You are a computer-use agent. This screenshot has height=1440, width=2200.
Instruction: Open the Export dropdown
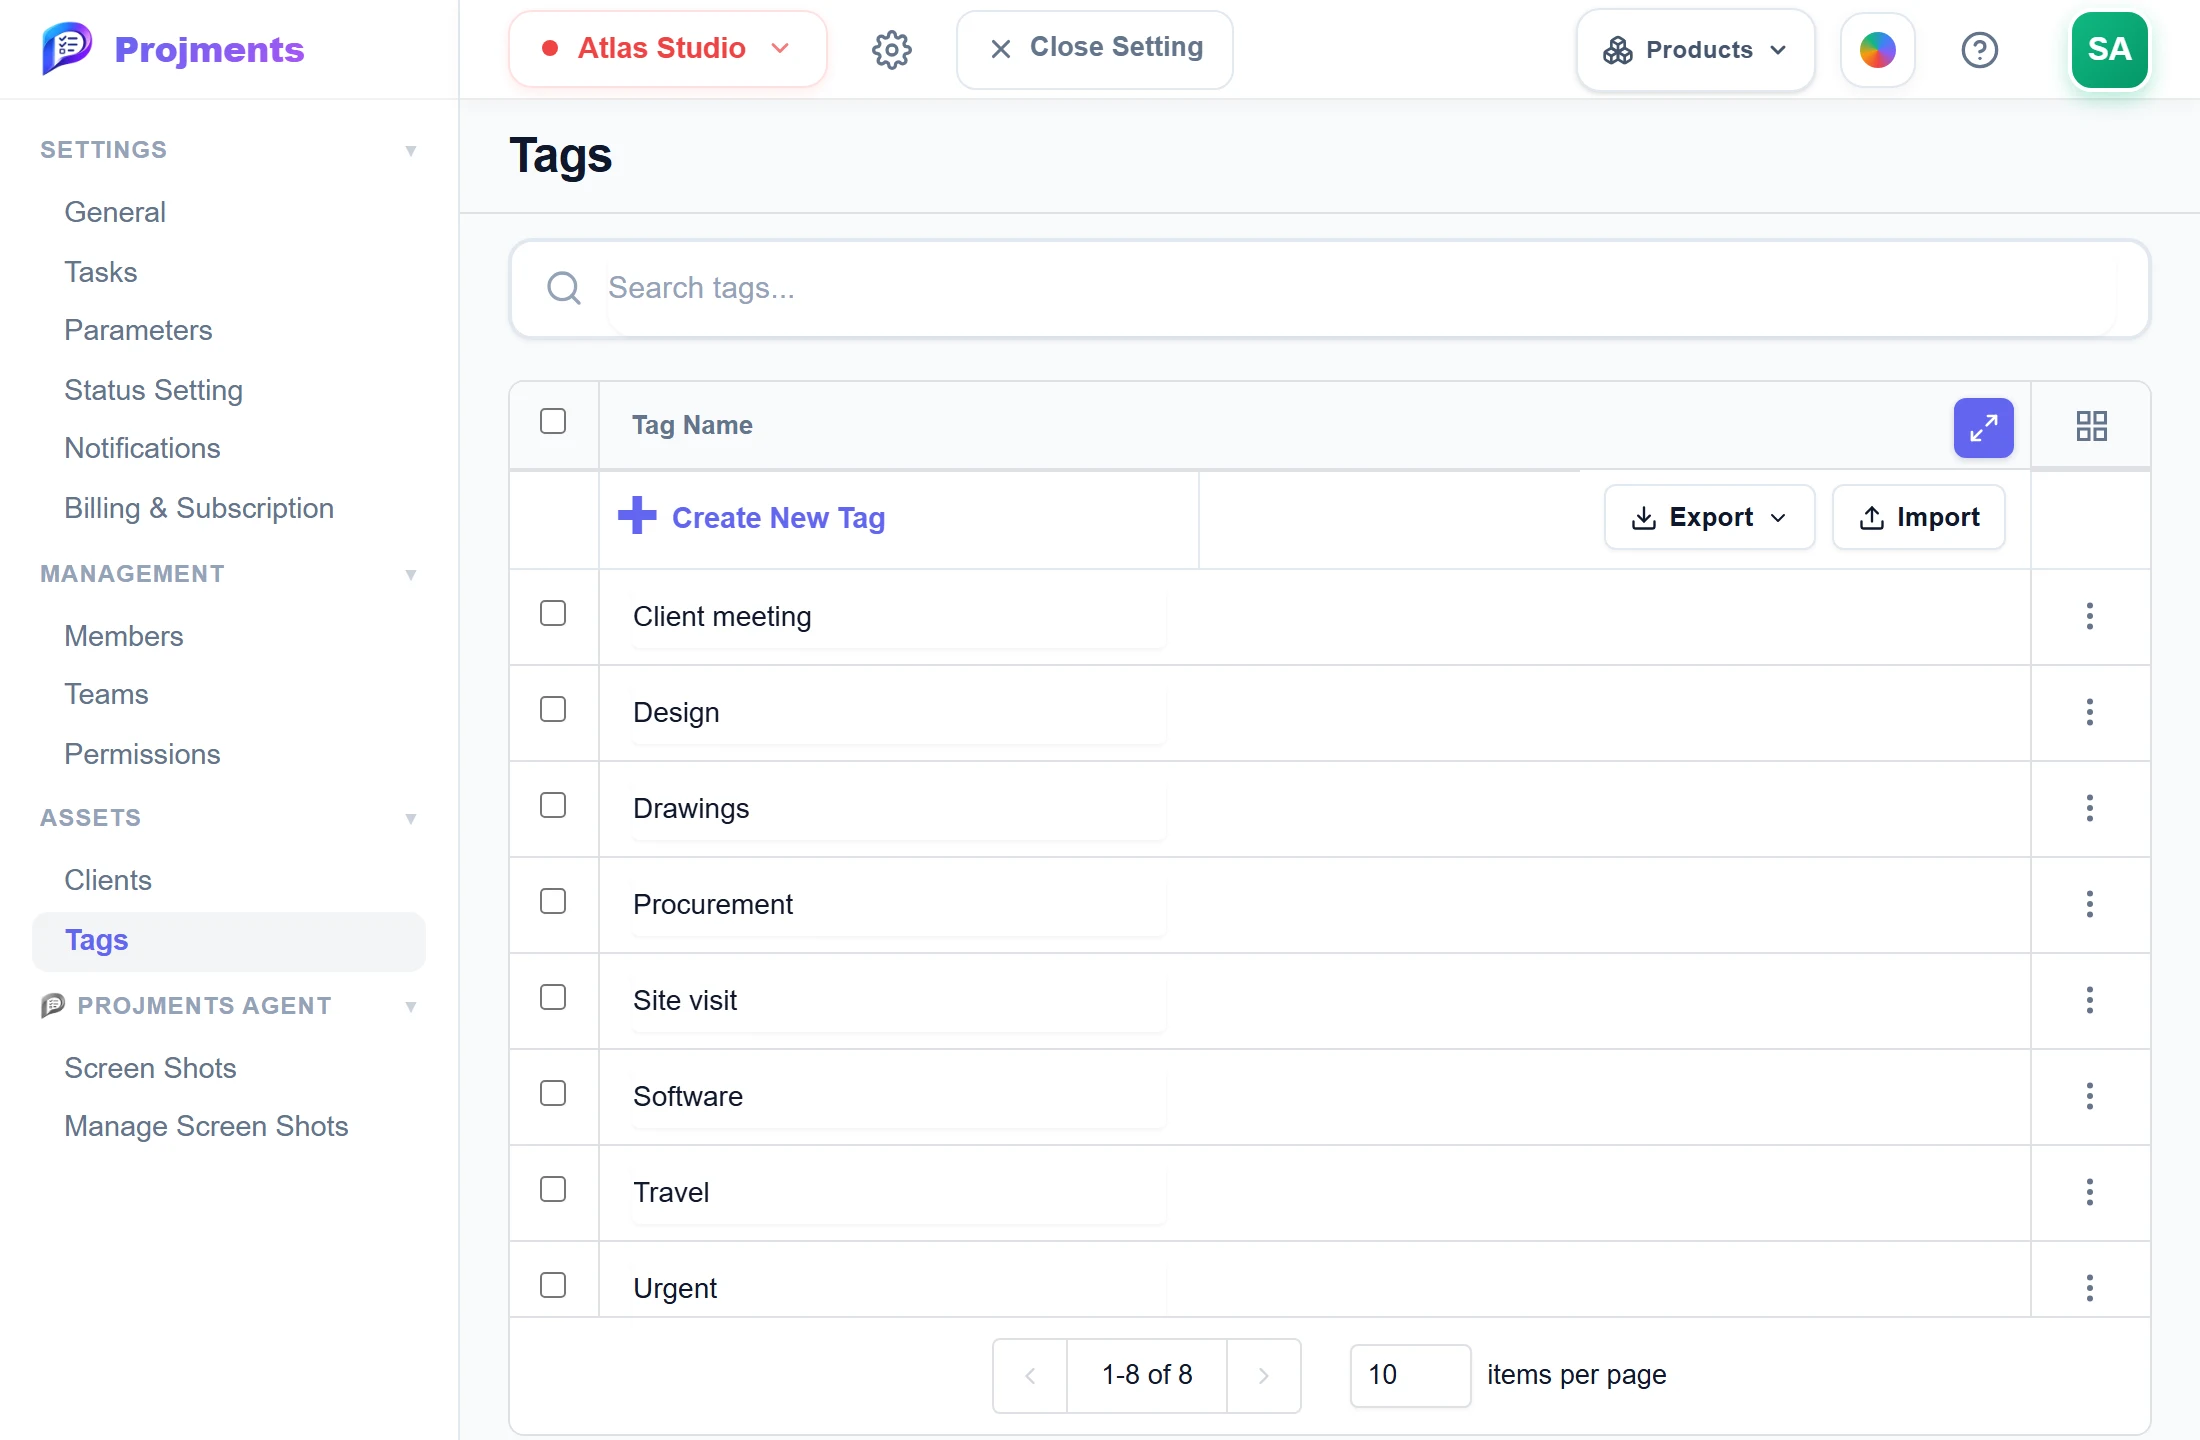(x=1709, y=517)
